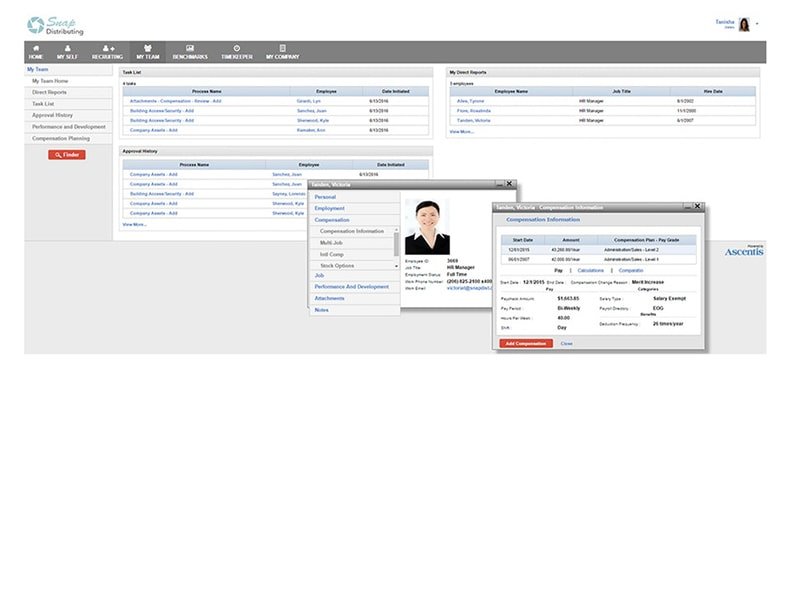Viewport: 800px width, 600px height.
Task: Expand the Job section in the employee popup
Action: [319, 276]
